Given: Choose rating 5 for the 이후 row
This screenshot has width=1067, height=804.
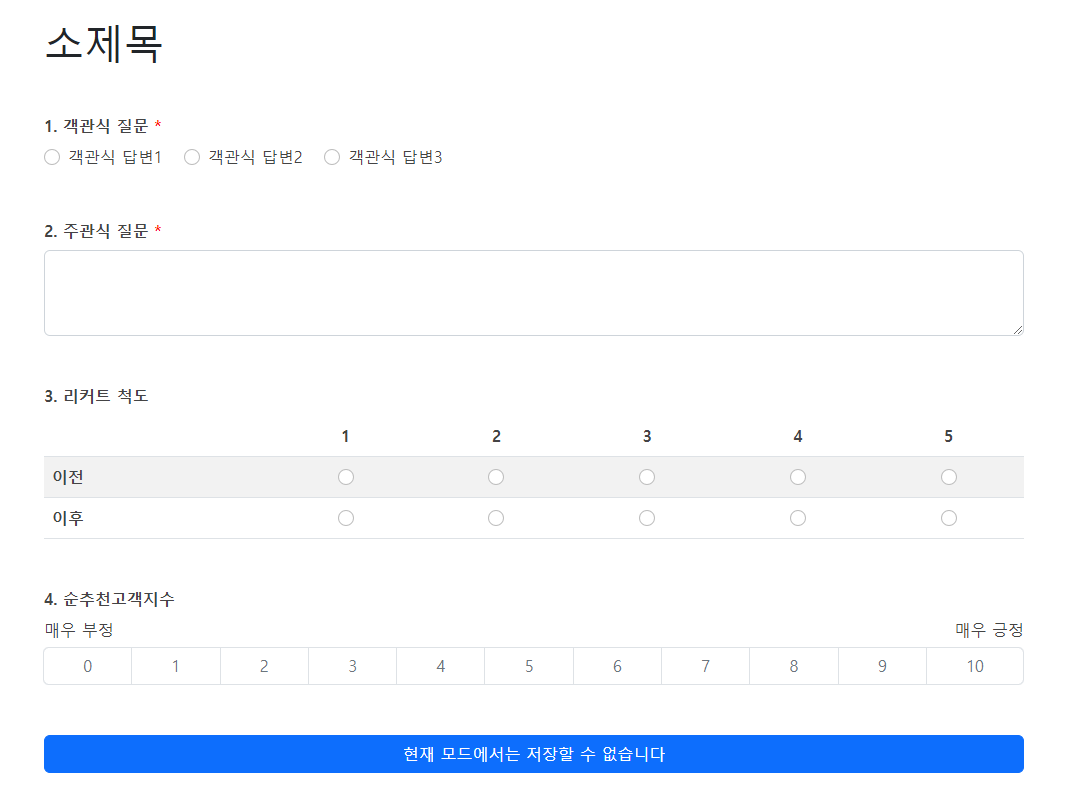Looking at the screenshot, I should click(949, 518).
